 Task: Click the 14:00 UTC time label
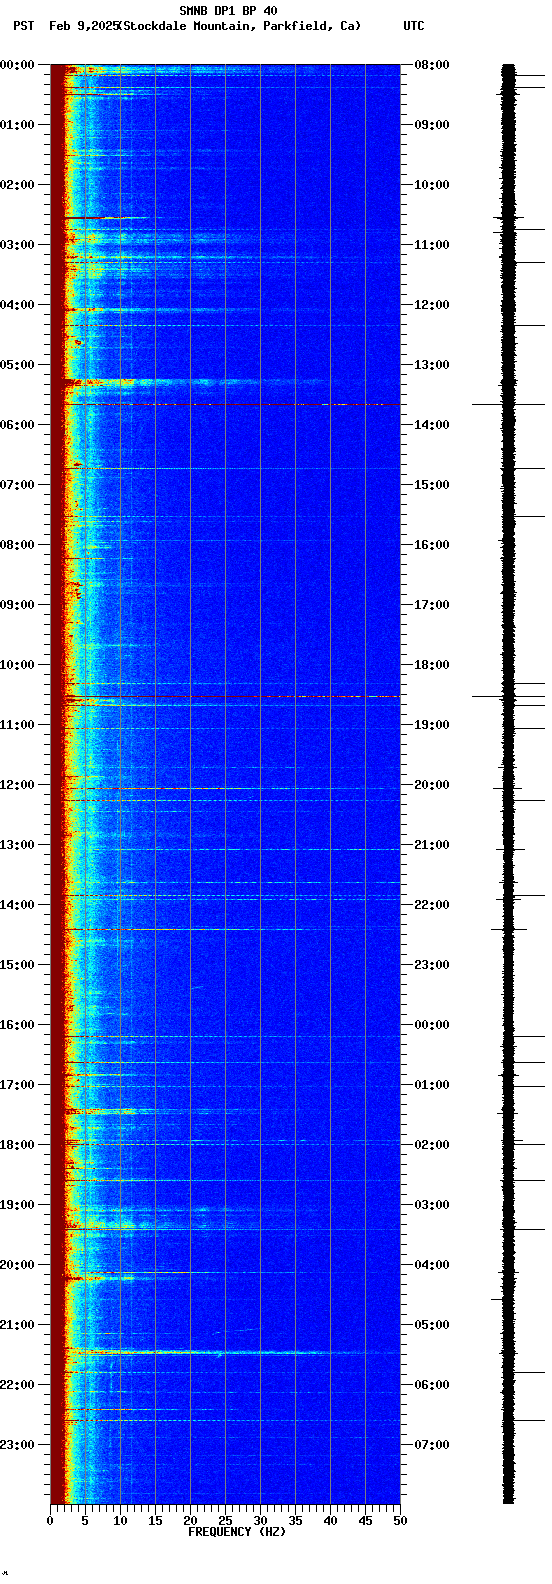click(431, 425)
